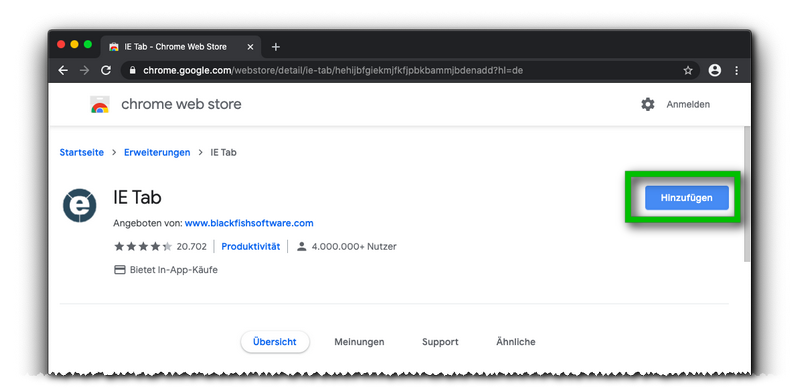The image size is (800, 388).
Task: Open the Produktivität category link
Action: click(x=251, y=247)
